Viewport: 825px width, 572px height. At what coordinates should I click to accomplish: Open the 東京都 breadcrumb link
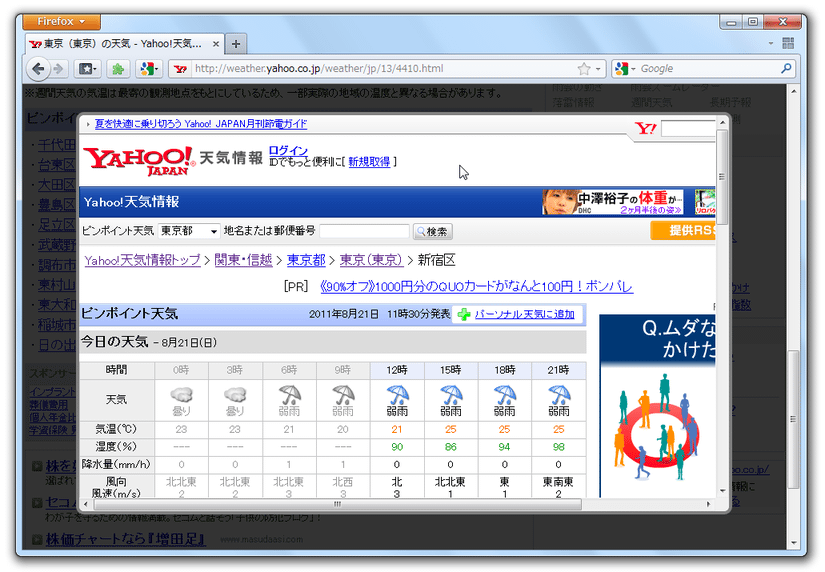306,260
